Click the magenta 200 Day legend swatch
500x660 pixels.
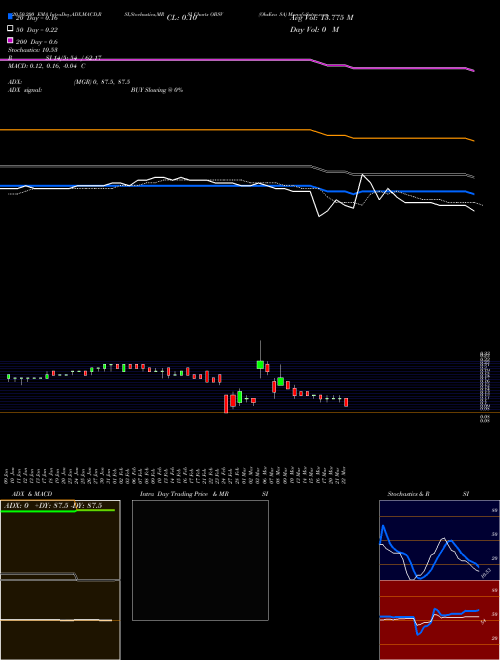11,40
